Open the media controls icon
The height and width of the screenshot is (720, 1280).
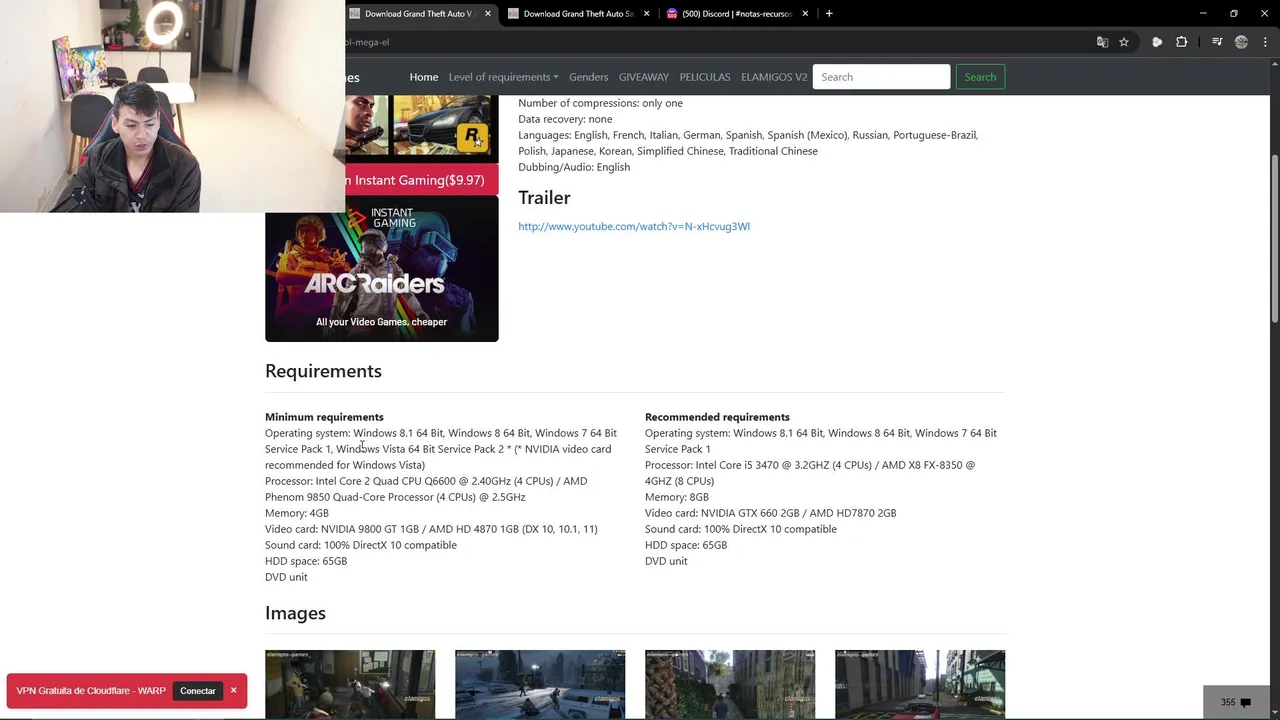pos(1217,42)
